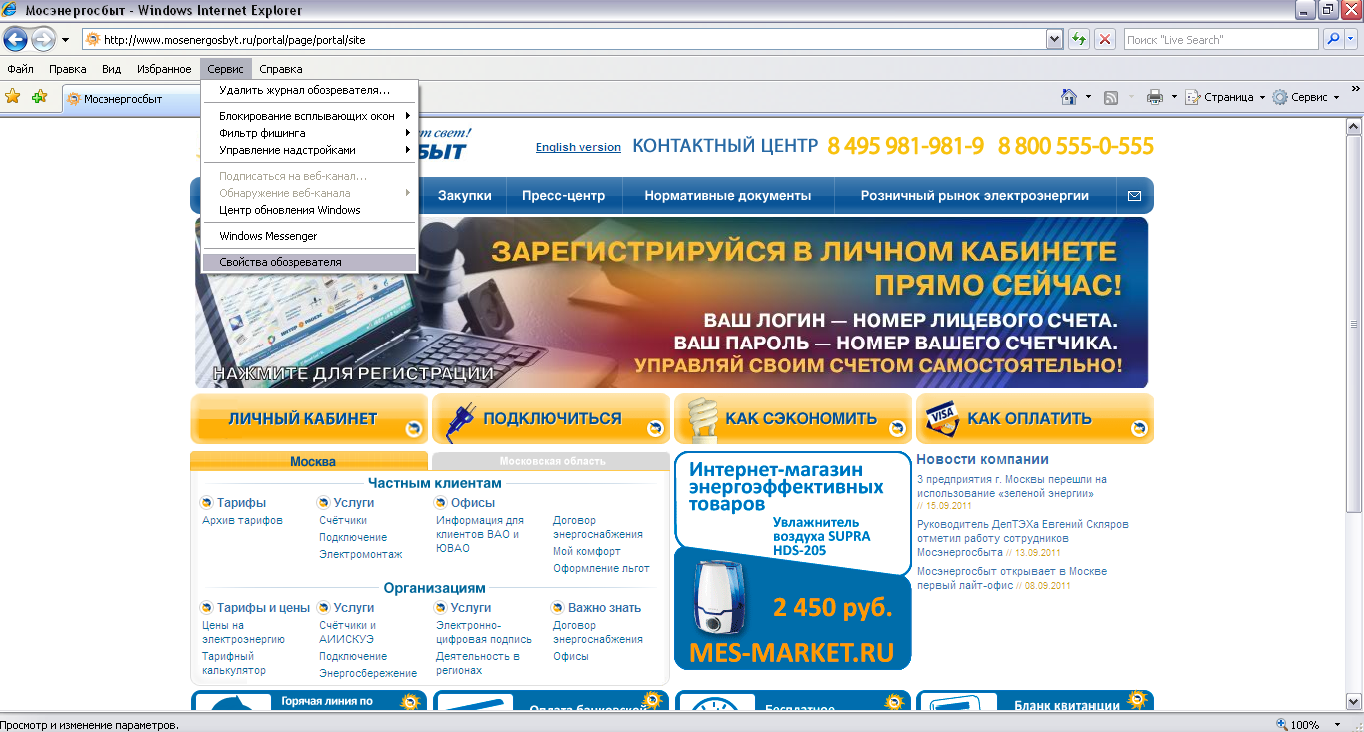Open the Избранное menu

[163, 69]
